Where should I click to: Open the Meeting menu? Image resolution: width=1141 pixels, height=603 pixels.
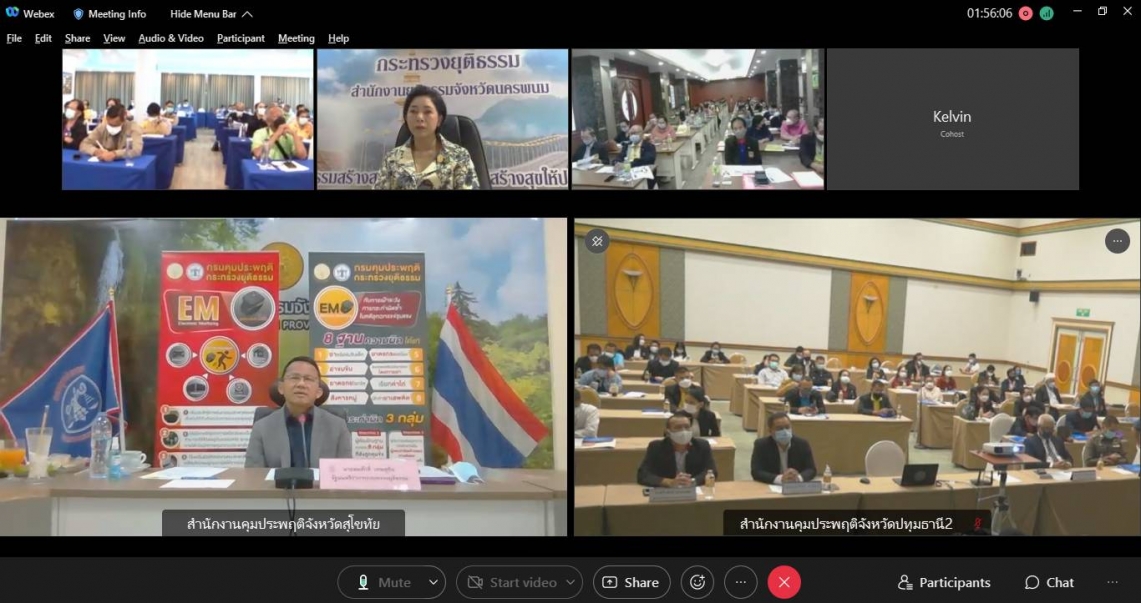pos(296,39)
